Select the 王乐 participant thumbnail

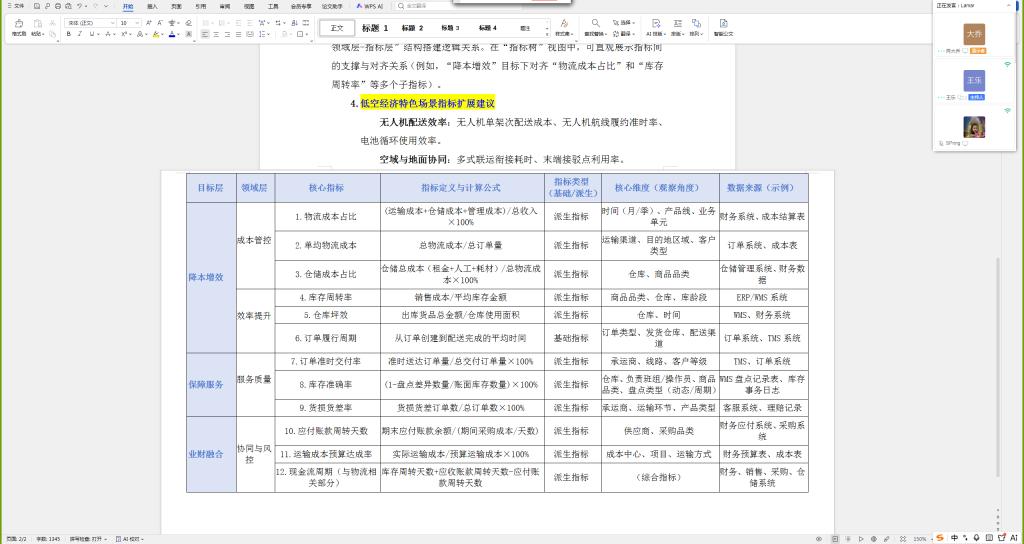tap(974, 79)
